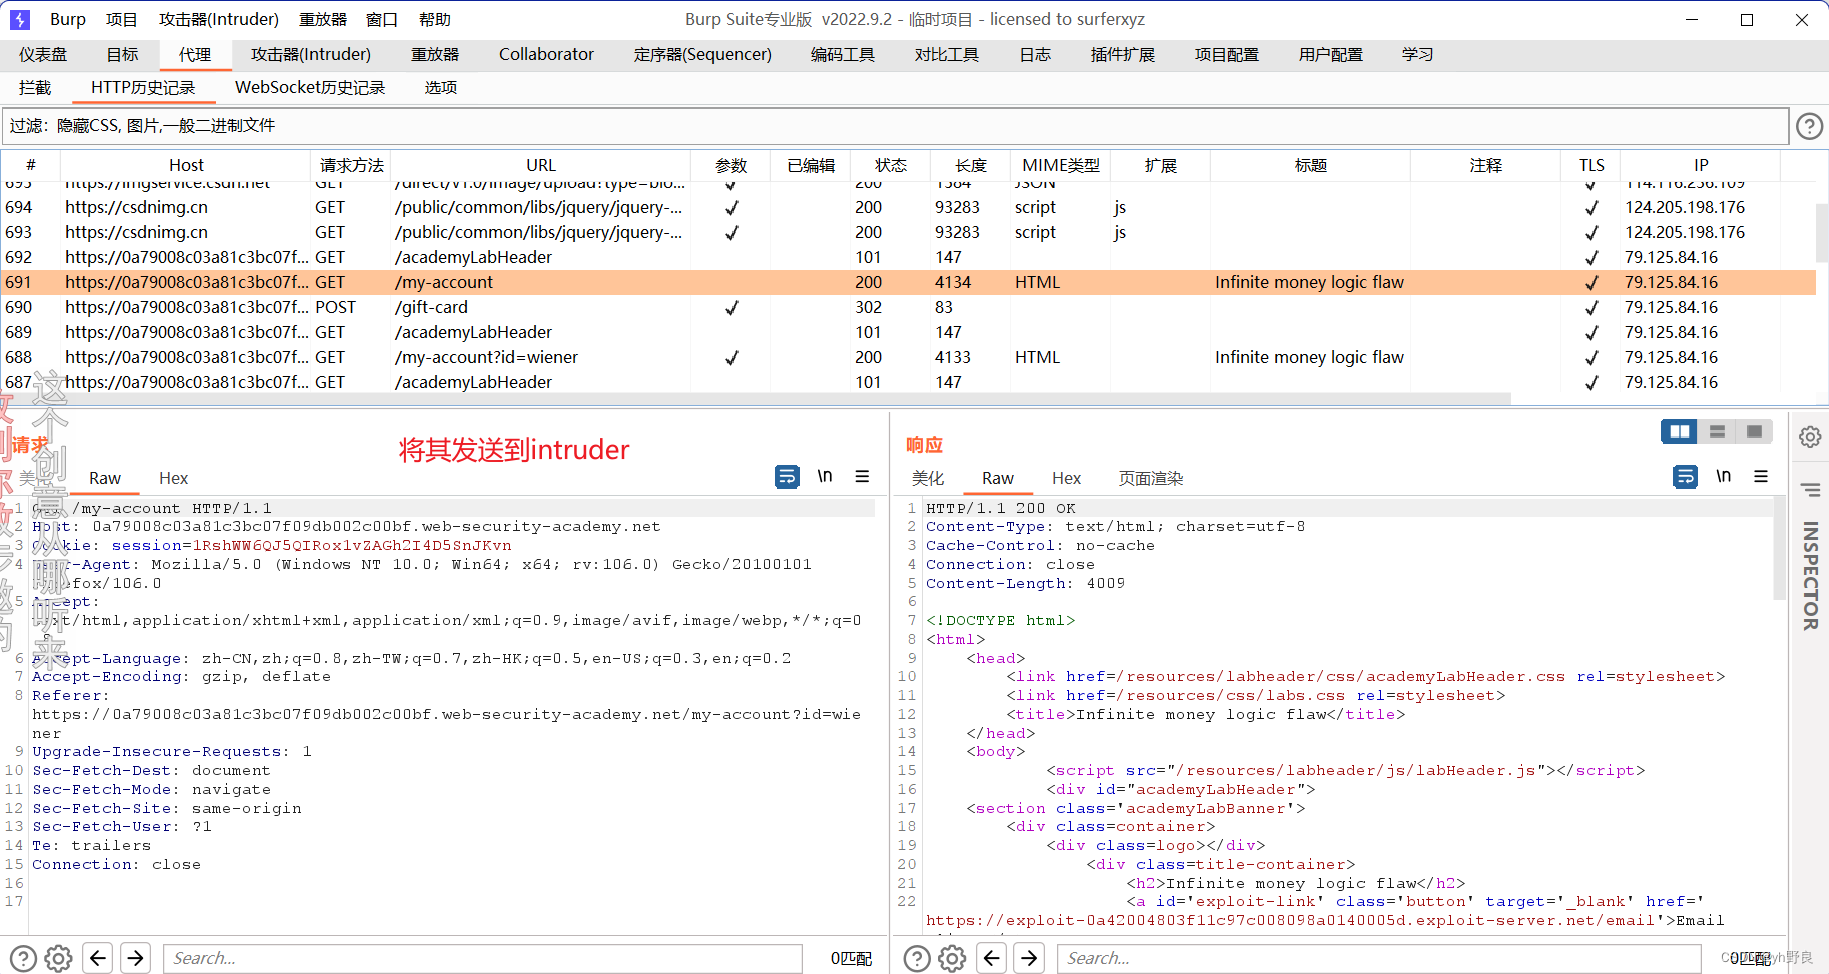Switch response view to 美化 tab
The height and width of the screenshot is (974, 1829).
pyautogui.click(x=928, y=479)
